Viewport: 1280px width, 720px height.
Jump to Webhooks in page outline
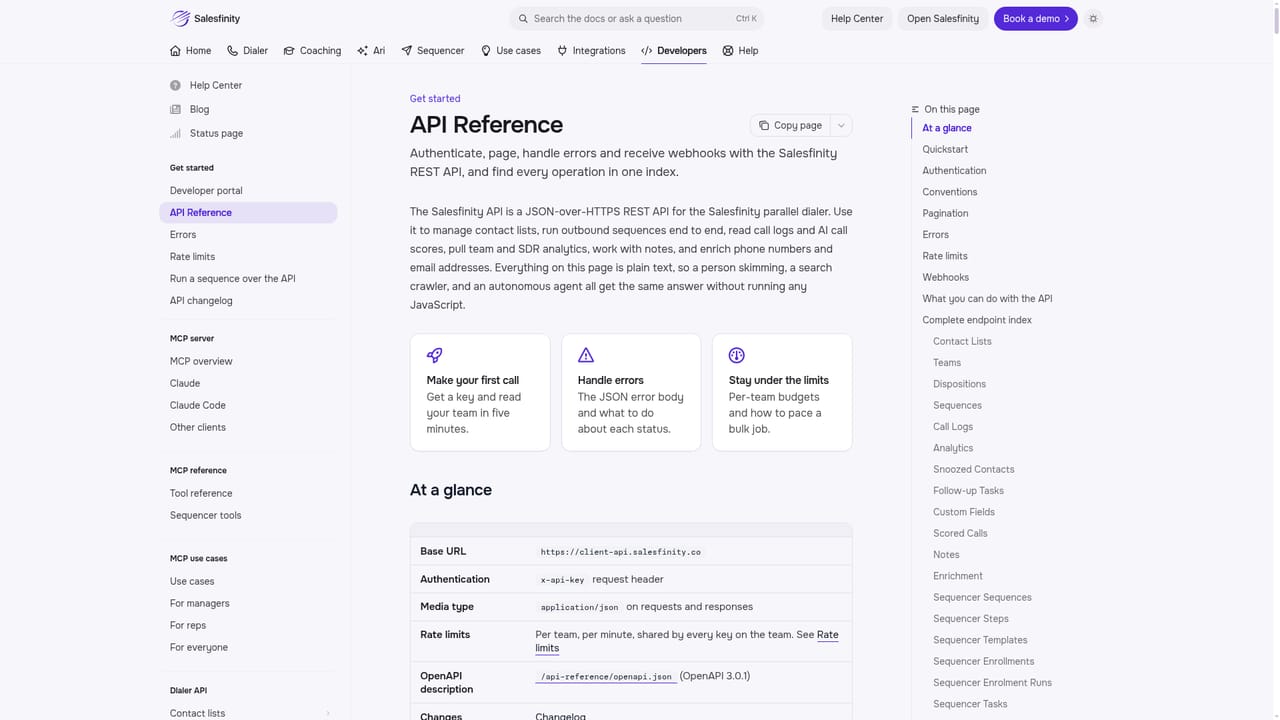coord(945,277)
